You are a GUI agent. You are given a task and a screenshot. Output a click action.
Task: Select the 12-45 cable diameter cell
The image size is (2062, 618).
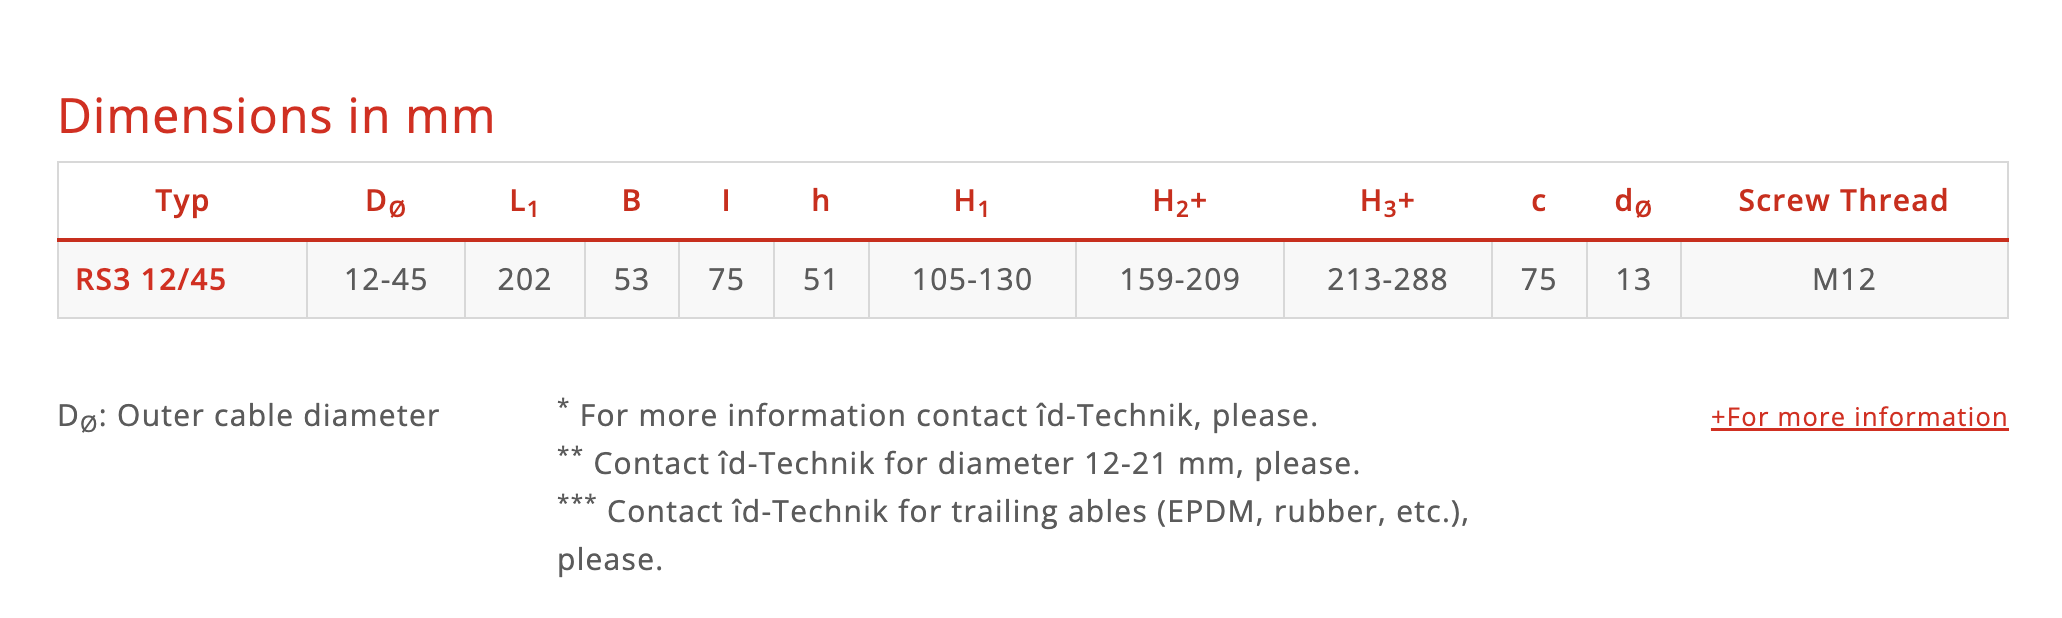(385, 279)
